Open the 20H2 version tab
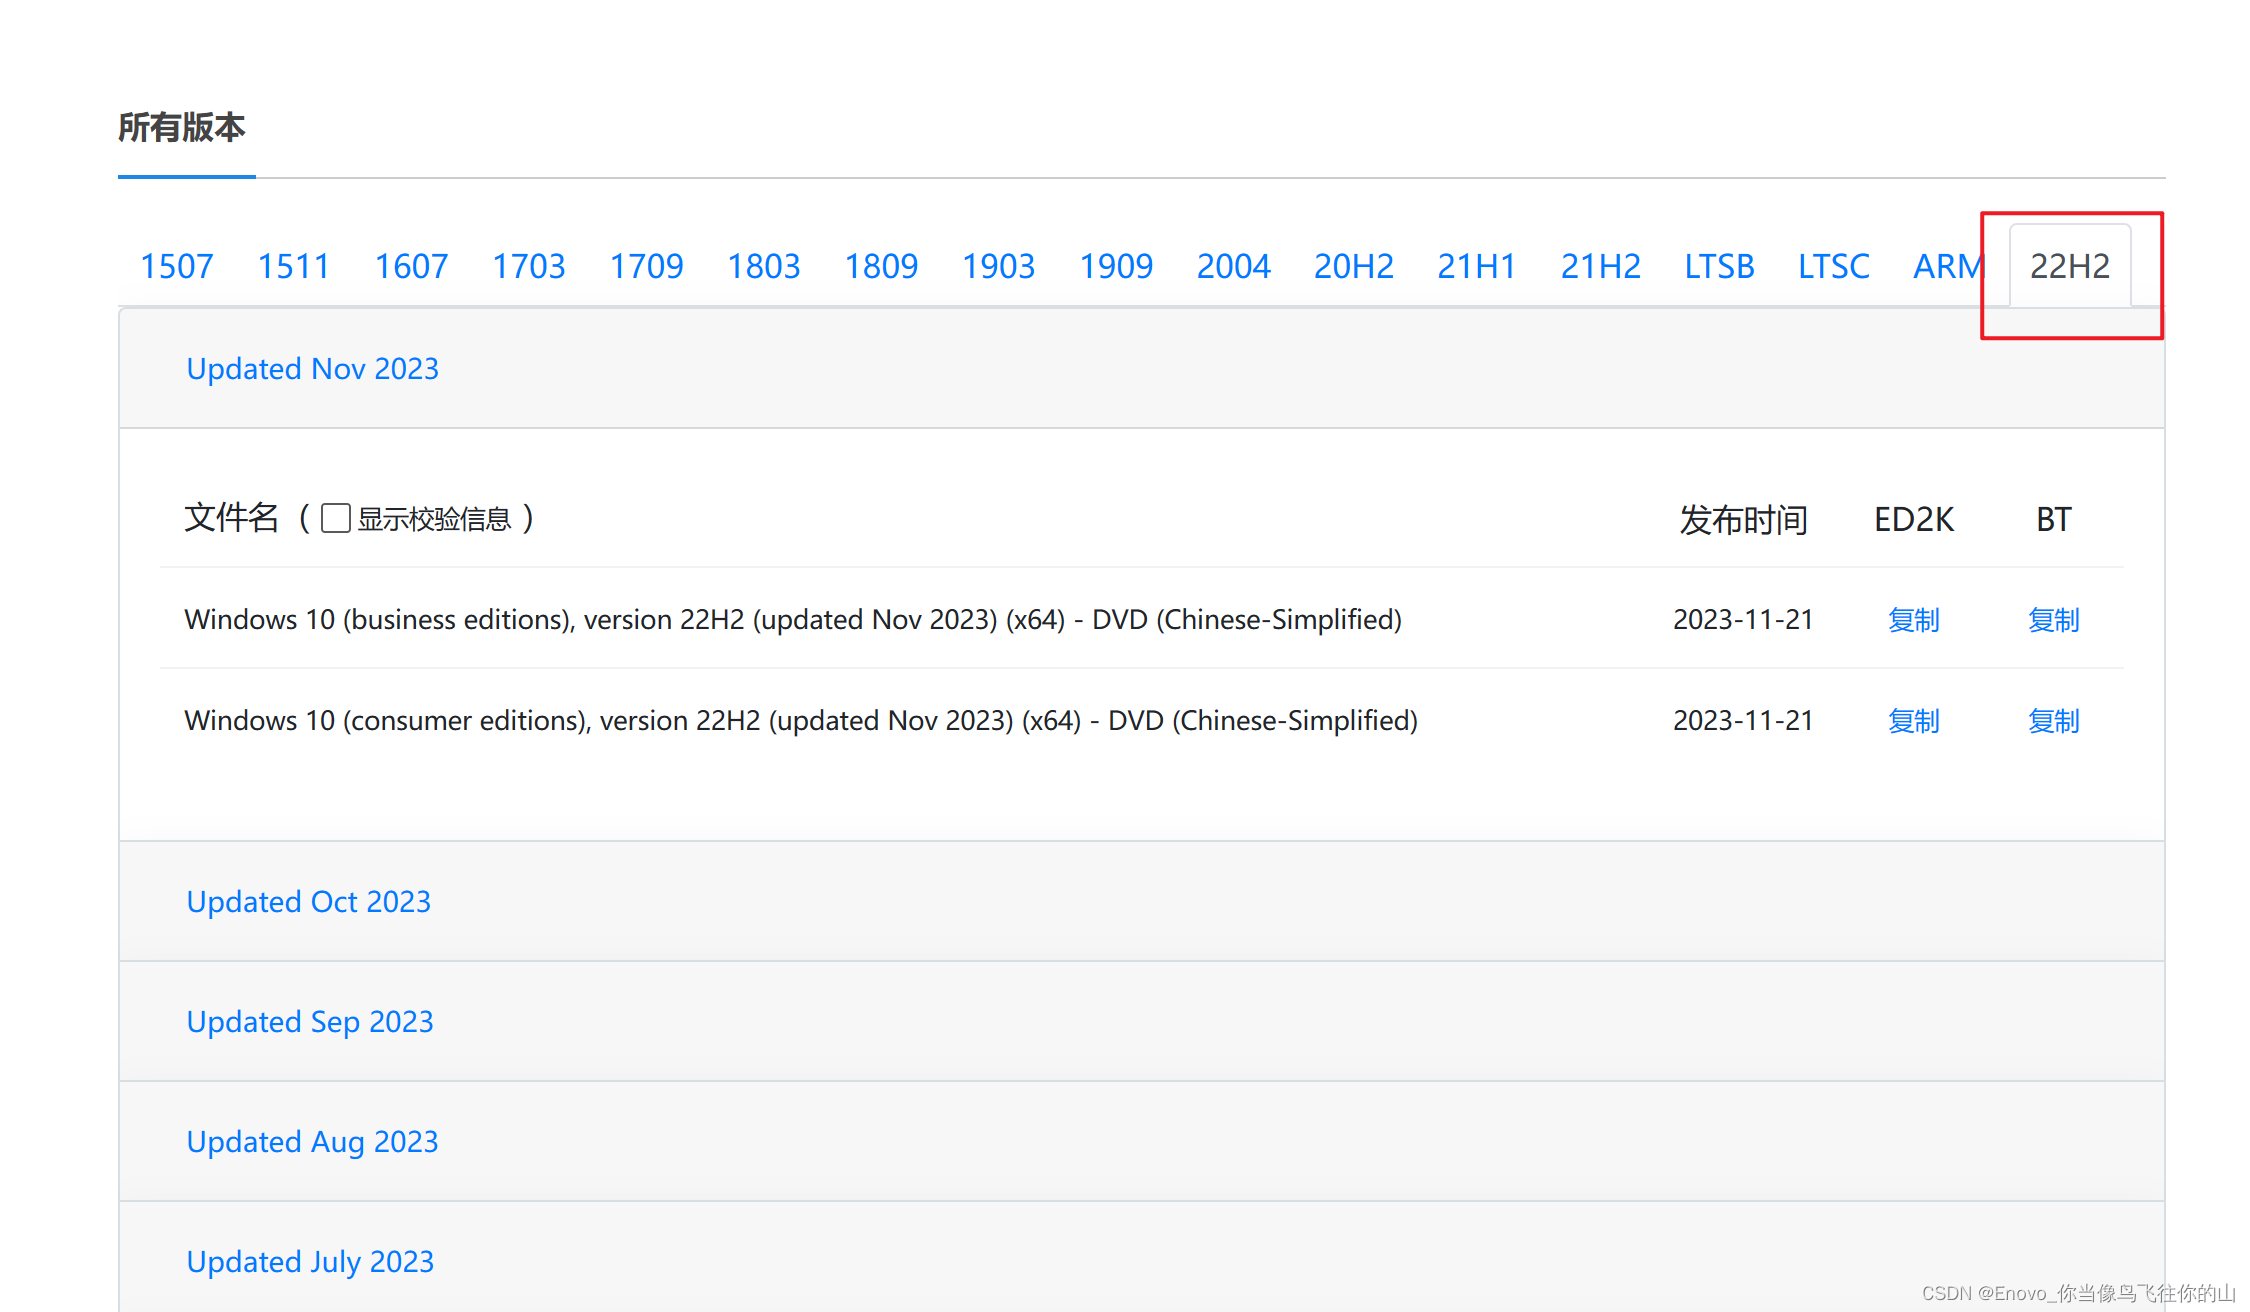2250x1312 pixels. [1353, 266]
